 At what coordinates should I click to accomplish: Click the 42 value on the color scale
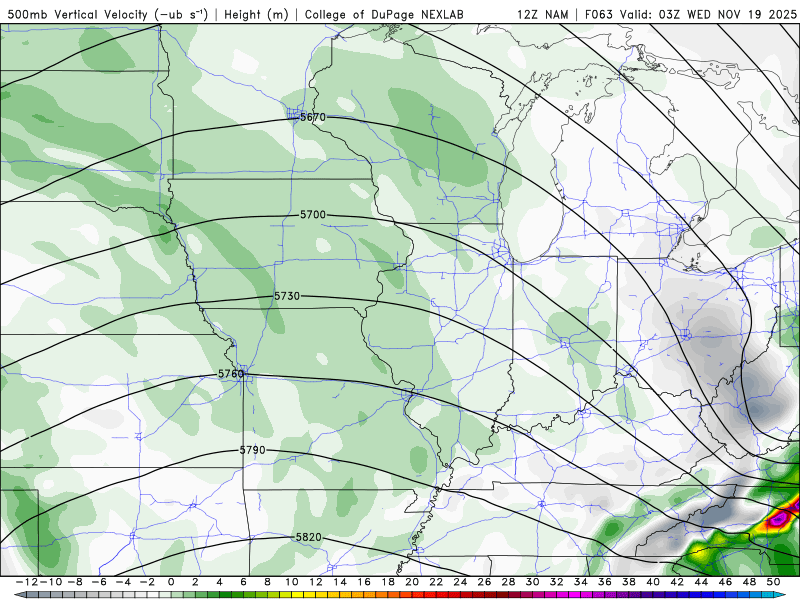tap(677, 582)
